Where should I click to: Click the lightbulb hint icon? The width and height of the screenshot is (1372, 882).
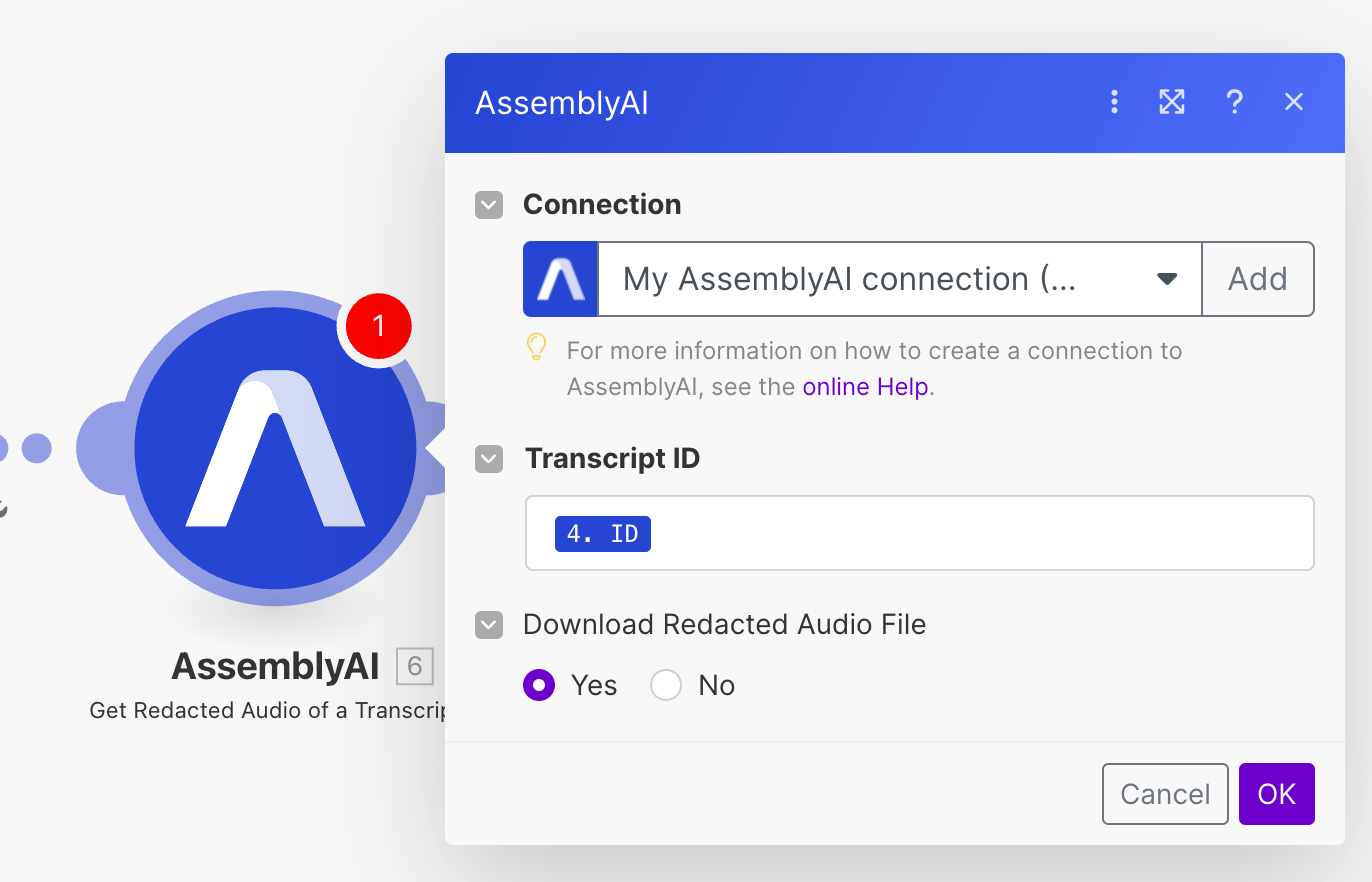pyautogui.click(x=537, y=348)
